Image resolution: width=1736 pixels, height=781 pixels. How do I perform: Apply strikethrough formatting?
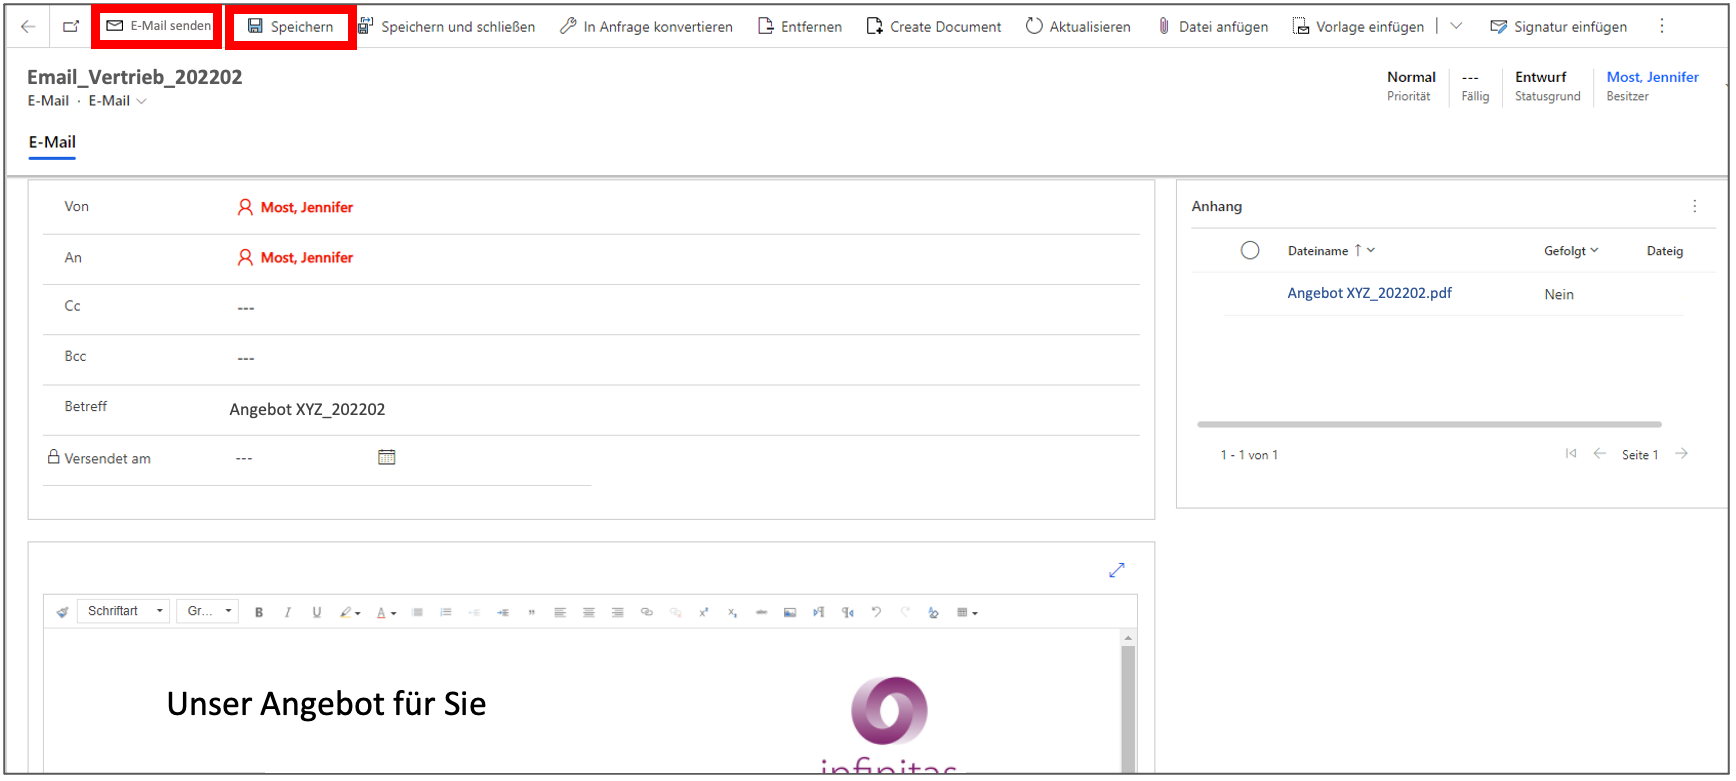(x=761, y=612)
